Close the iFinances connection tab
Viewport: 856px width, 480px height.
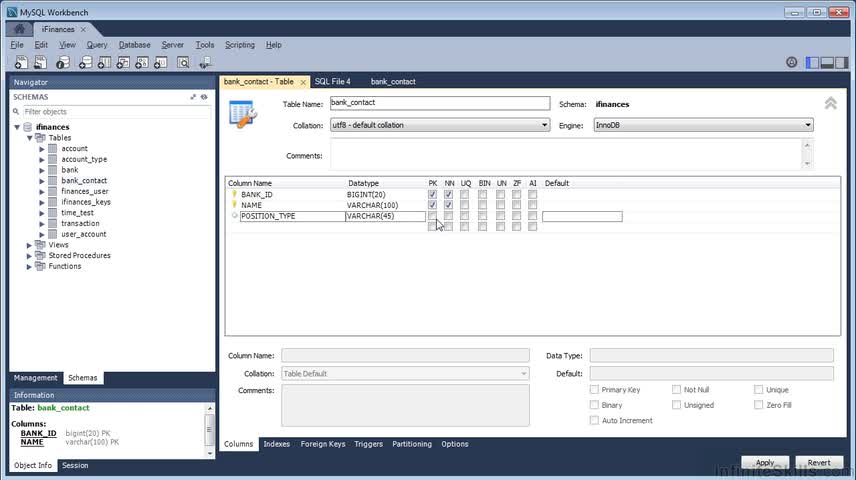coord(83,29)
